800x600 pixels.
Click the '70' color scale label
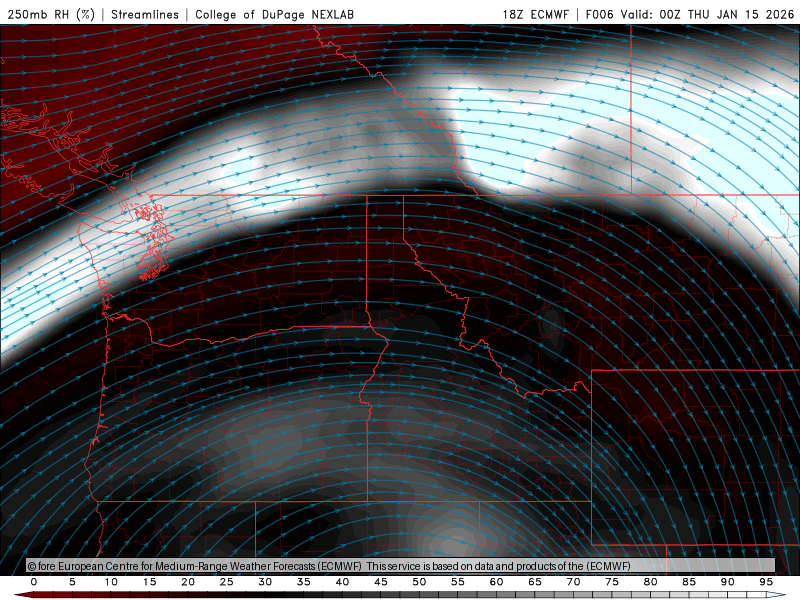[x=573, y=582]
